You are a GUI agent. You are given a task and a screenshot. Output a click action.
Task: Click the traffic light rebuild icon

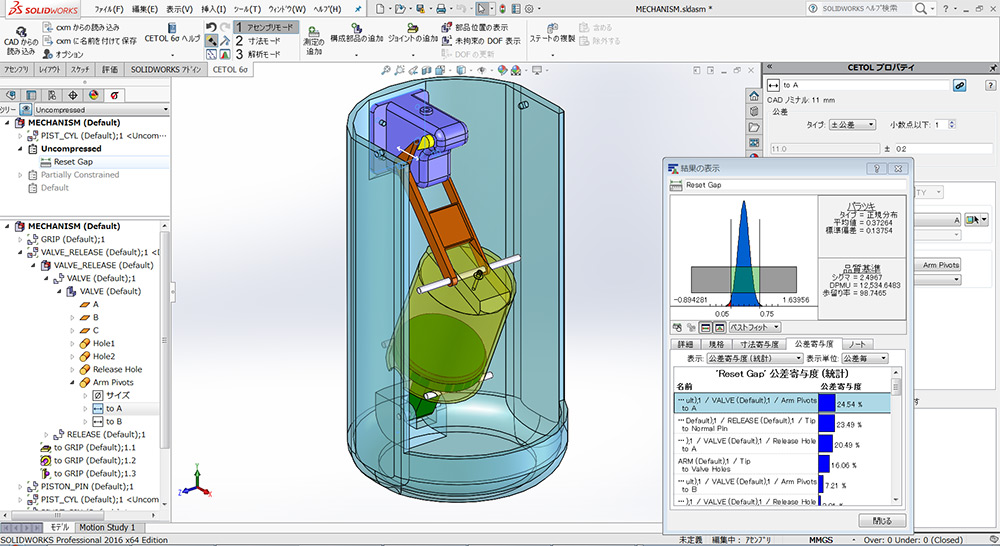coord(503,9)
